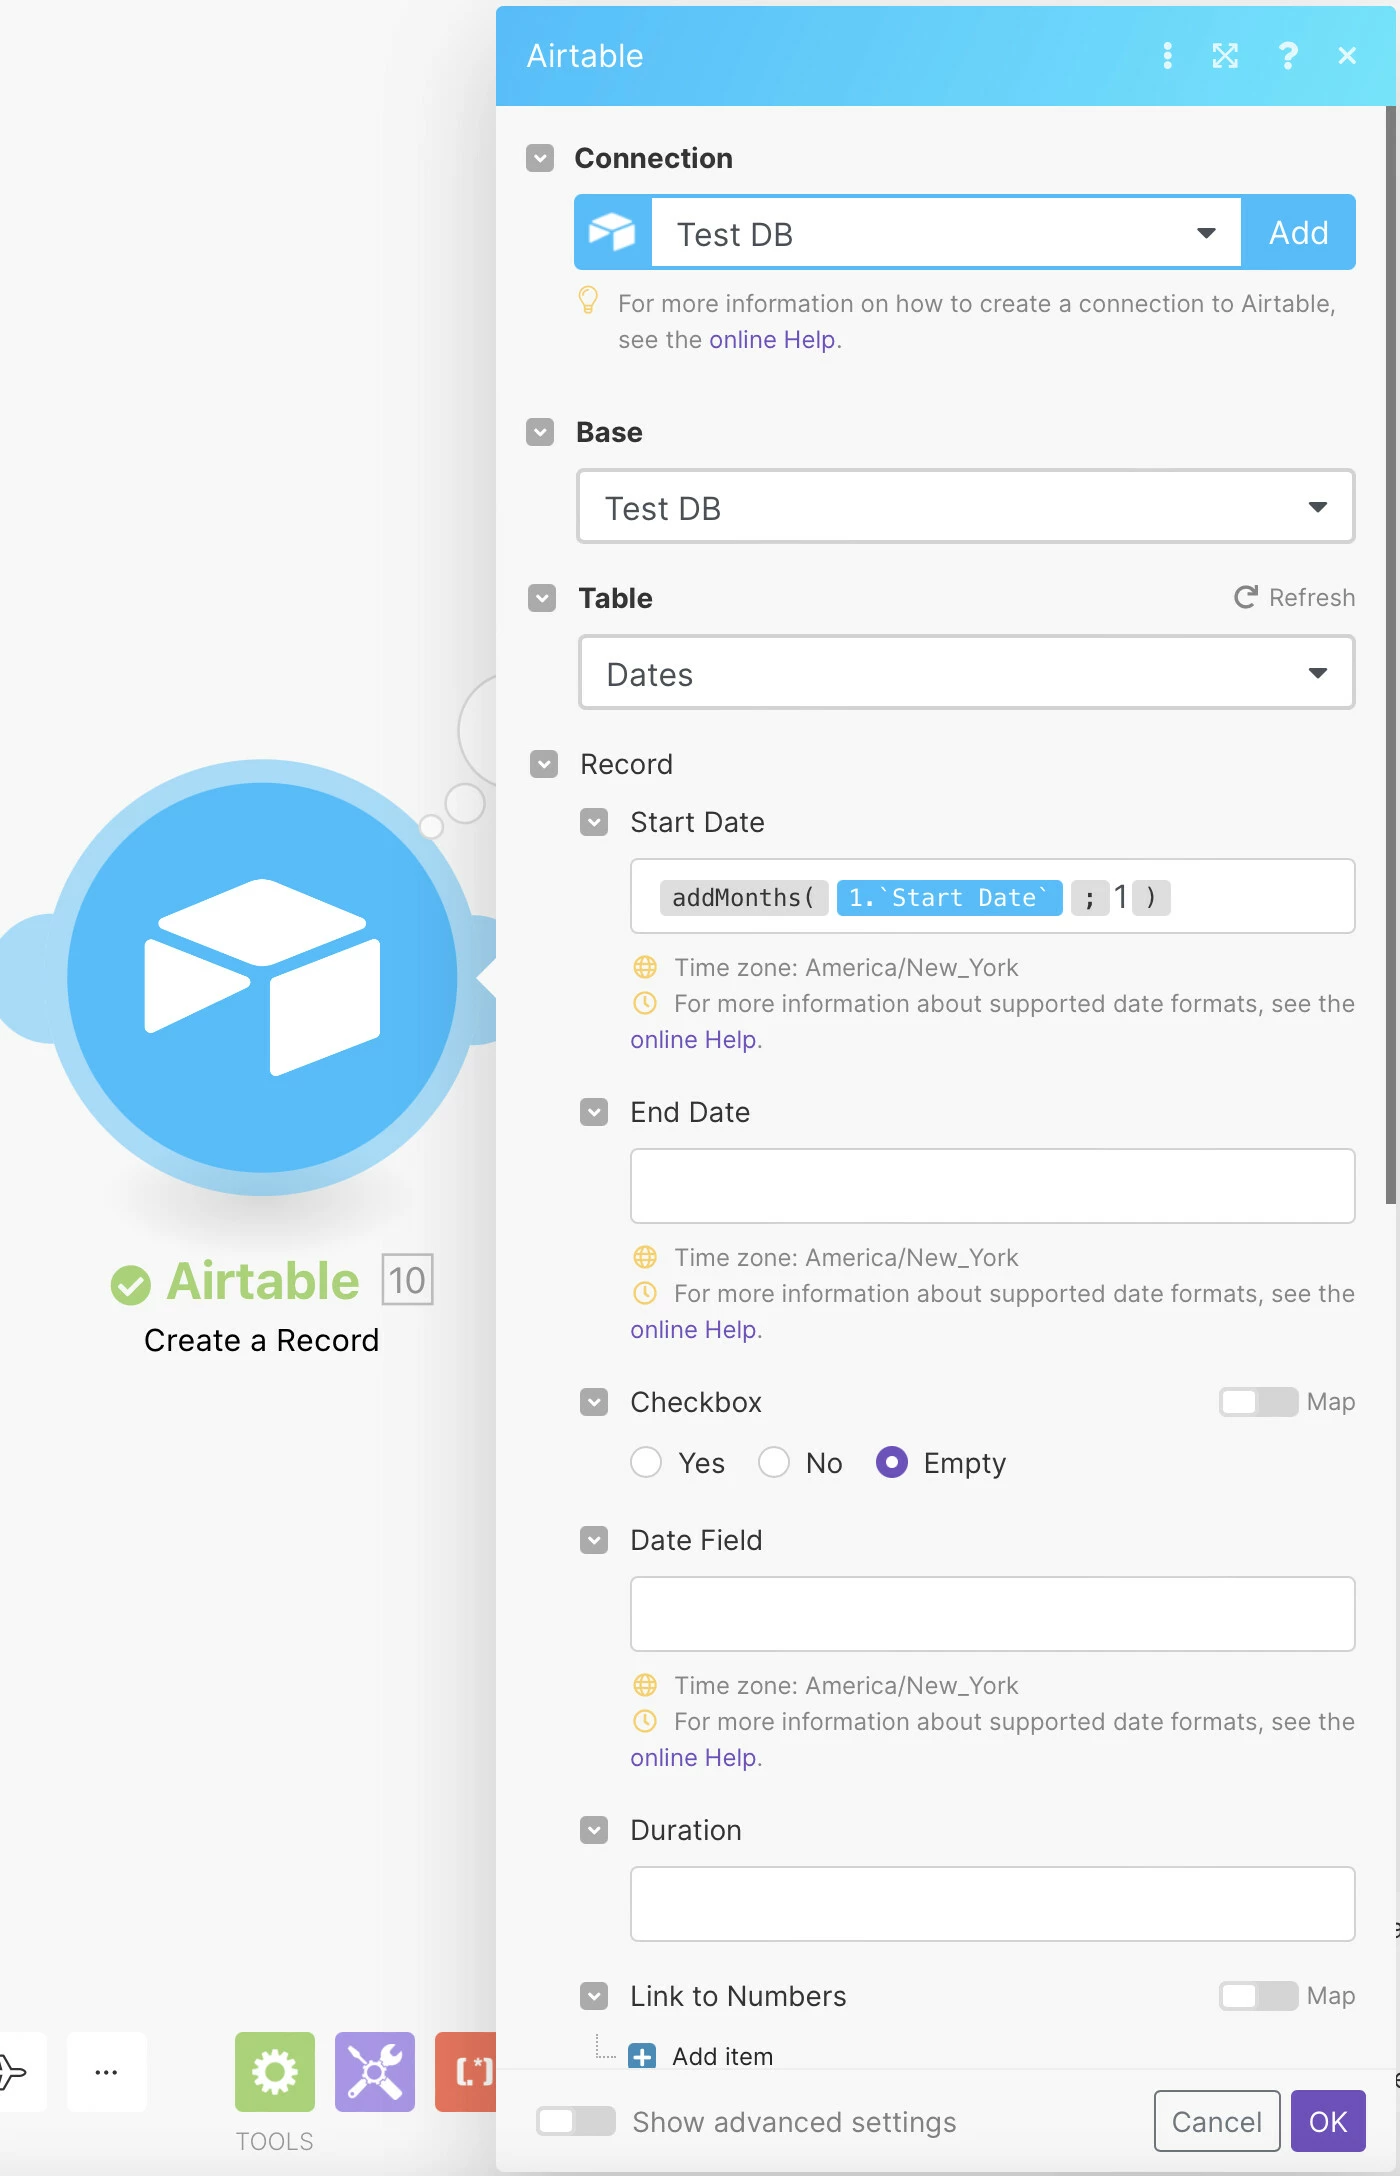Click the Cancel button
This screenshot has height=2176, width=1400.
pos(1217,2121)
